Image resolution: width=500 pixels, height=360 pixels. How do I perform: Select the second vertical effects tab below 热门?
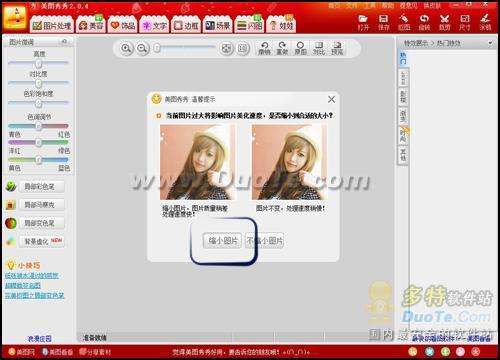click(x=403, y=77)
